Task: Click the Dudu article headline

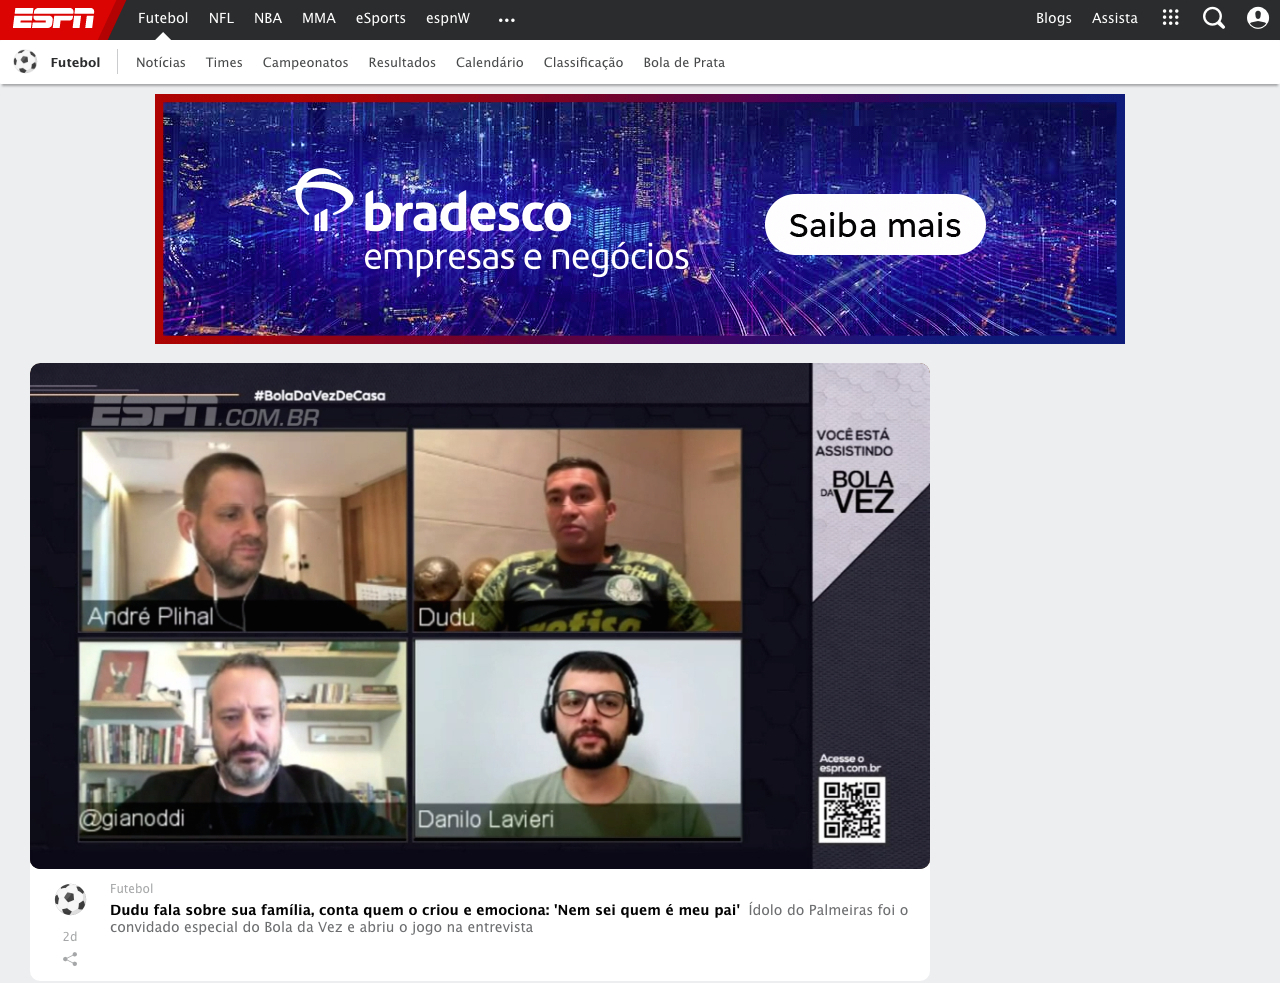Action: [425, 910]
